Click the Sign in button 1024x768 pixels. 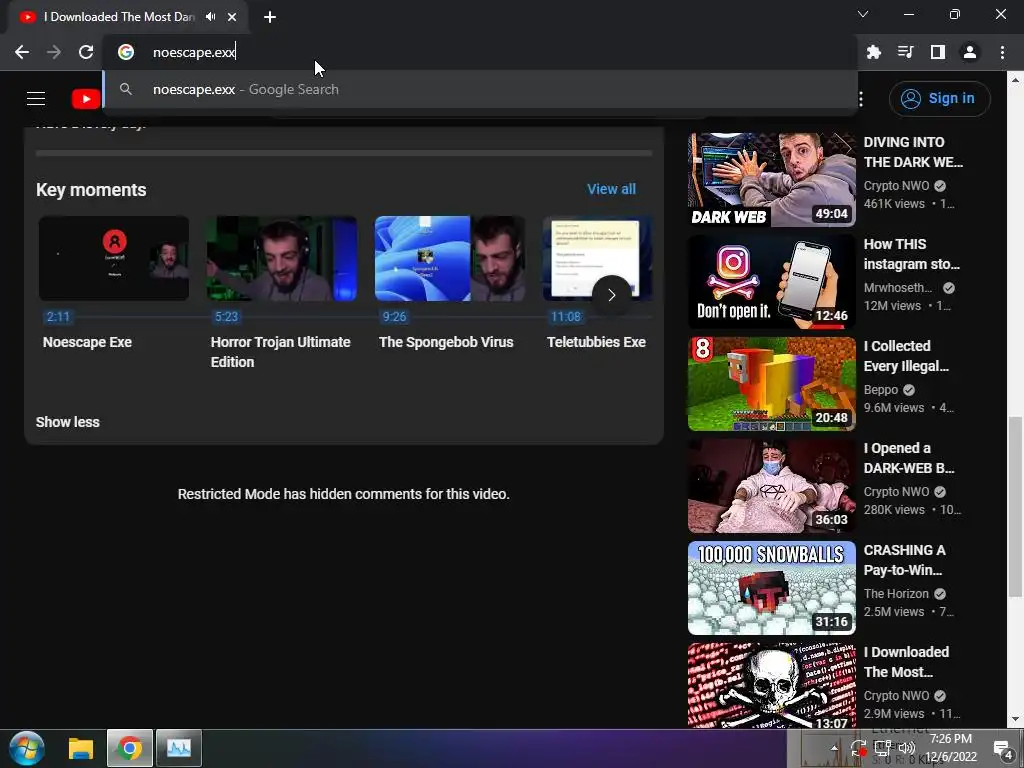939,99
